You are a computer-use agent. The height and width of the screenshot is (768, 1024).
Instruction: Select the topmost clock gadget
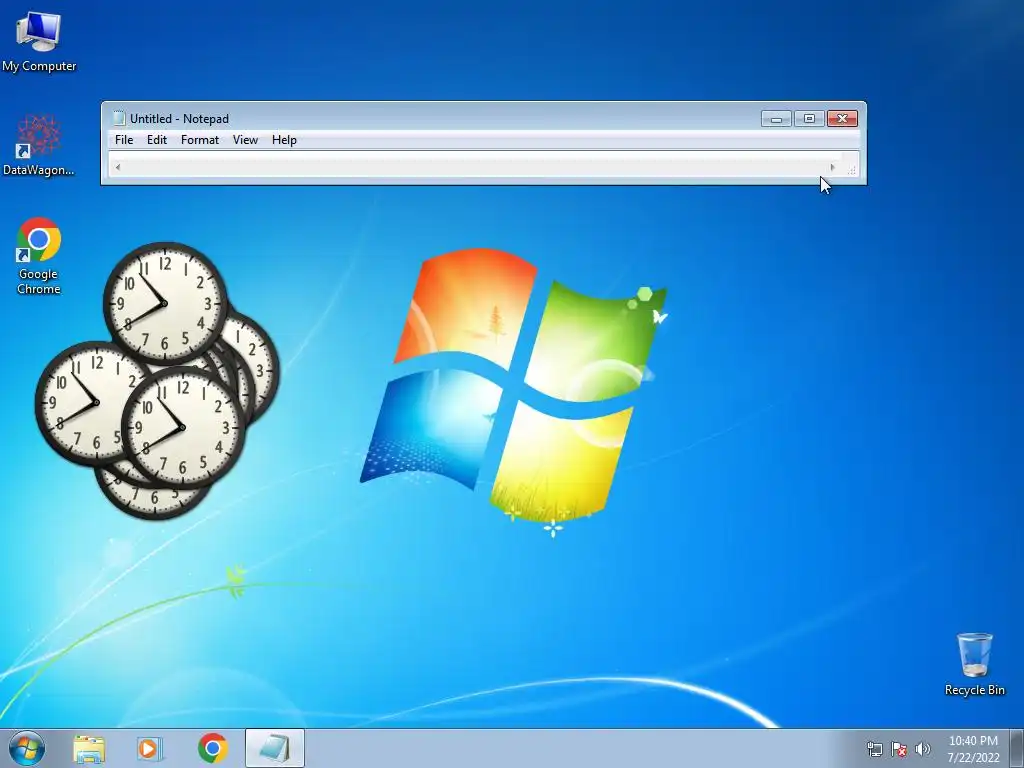(165, 303)
